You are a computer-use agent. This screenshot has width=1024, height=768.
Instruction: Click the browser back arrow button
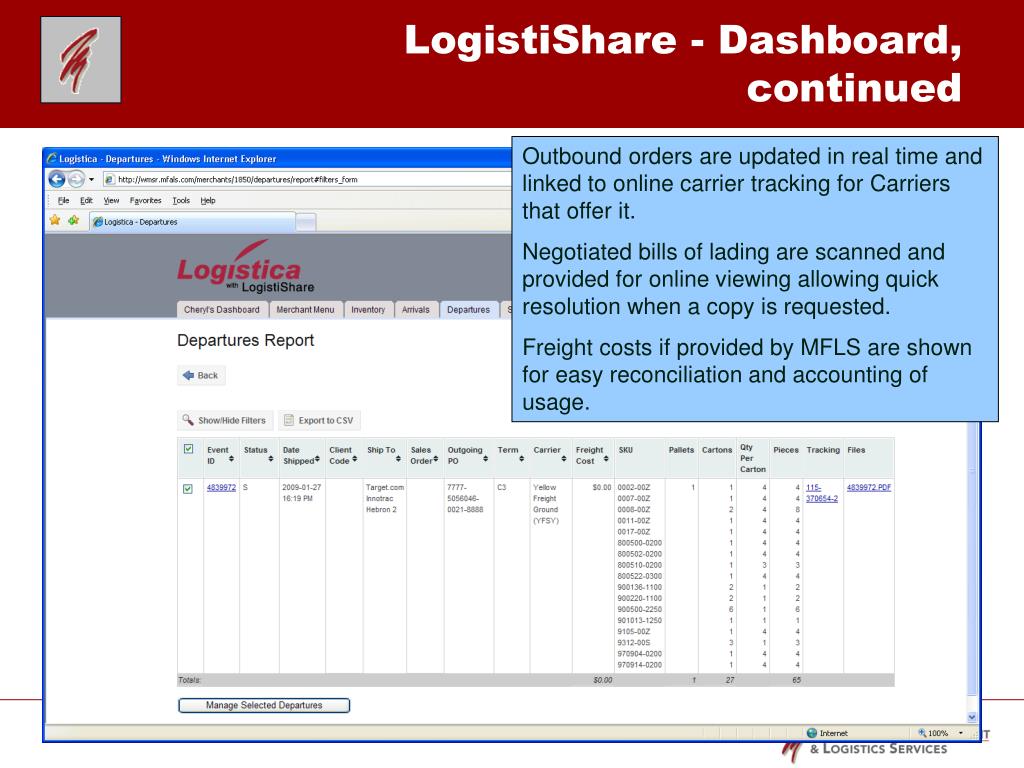tap(57, 179)
